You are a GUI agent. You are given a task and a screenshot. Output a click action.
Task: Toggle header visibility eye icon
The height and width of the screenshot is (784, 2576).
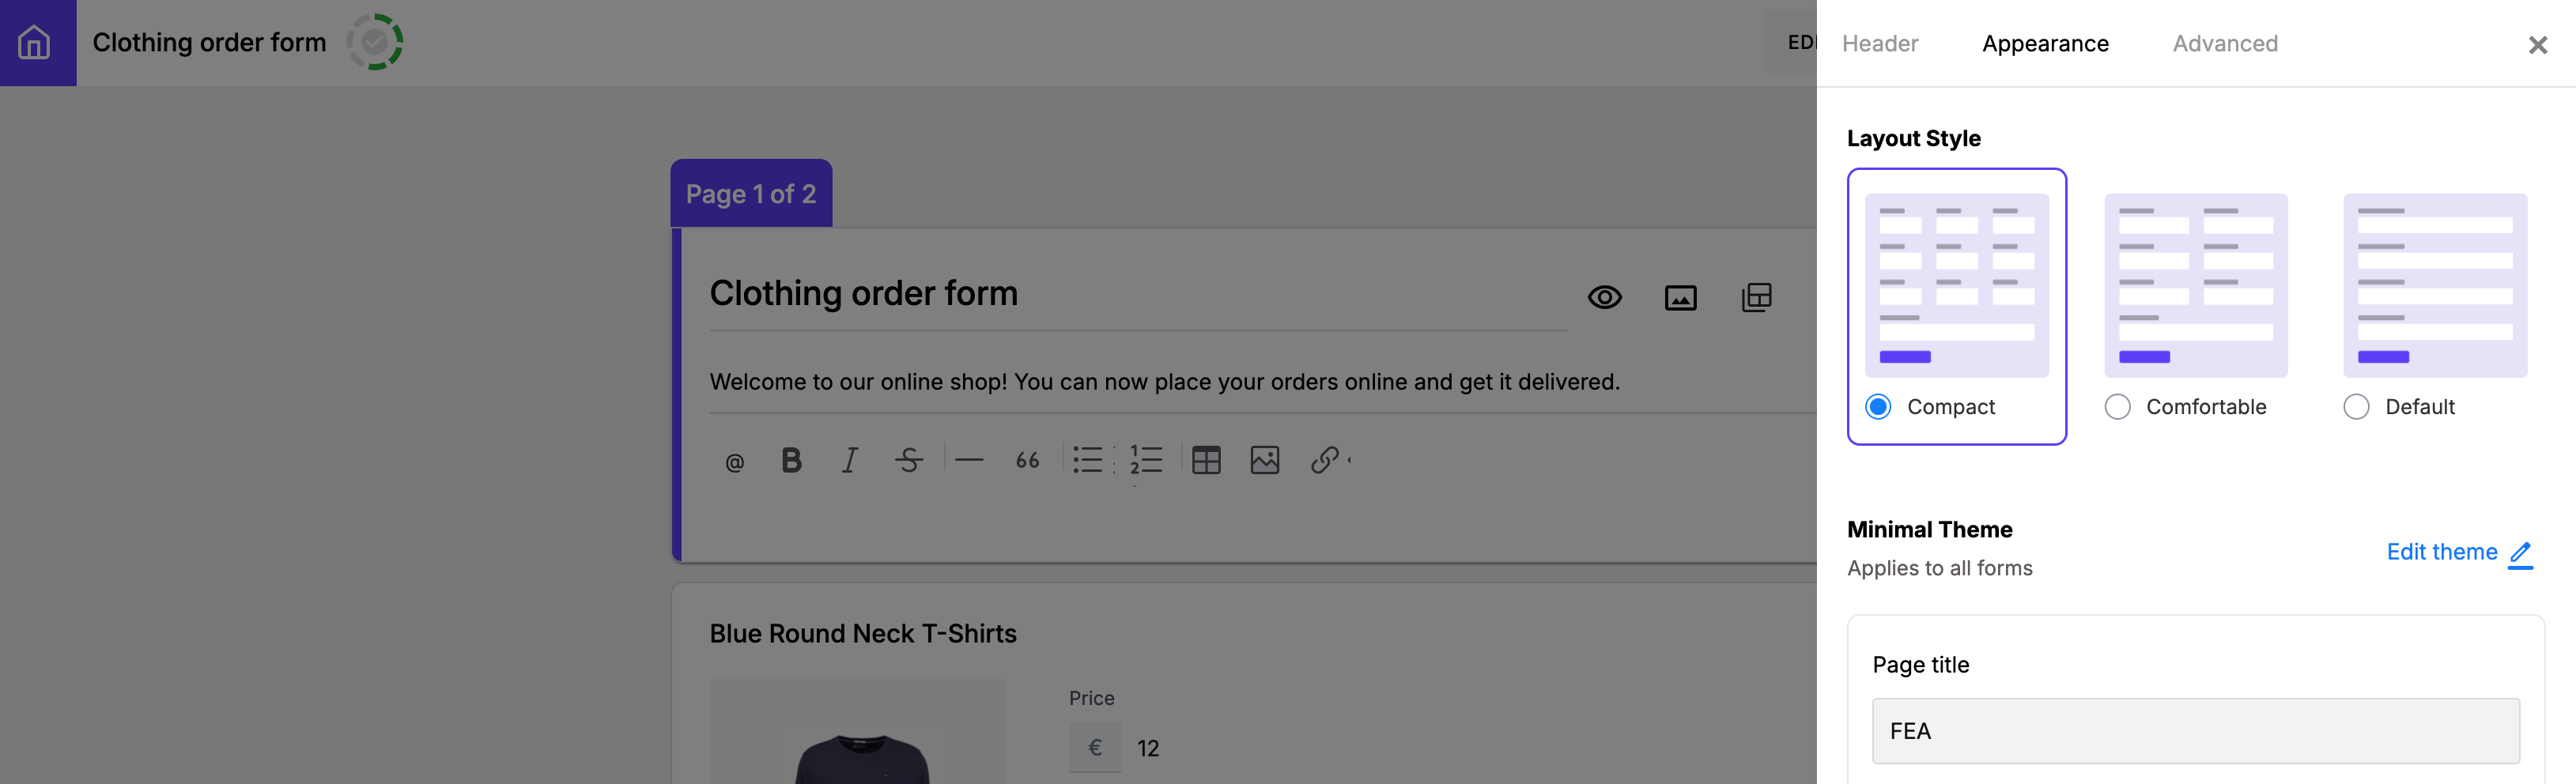click(x=1605, y=297)
